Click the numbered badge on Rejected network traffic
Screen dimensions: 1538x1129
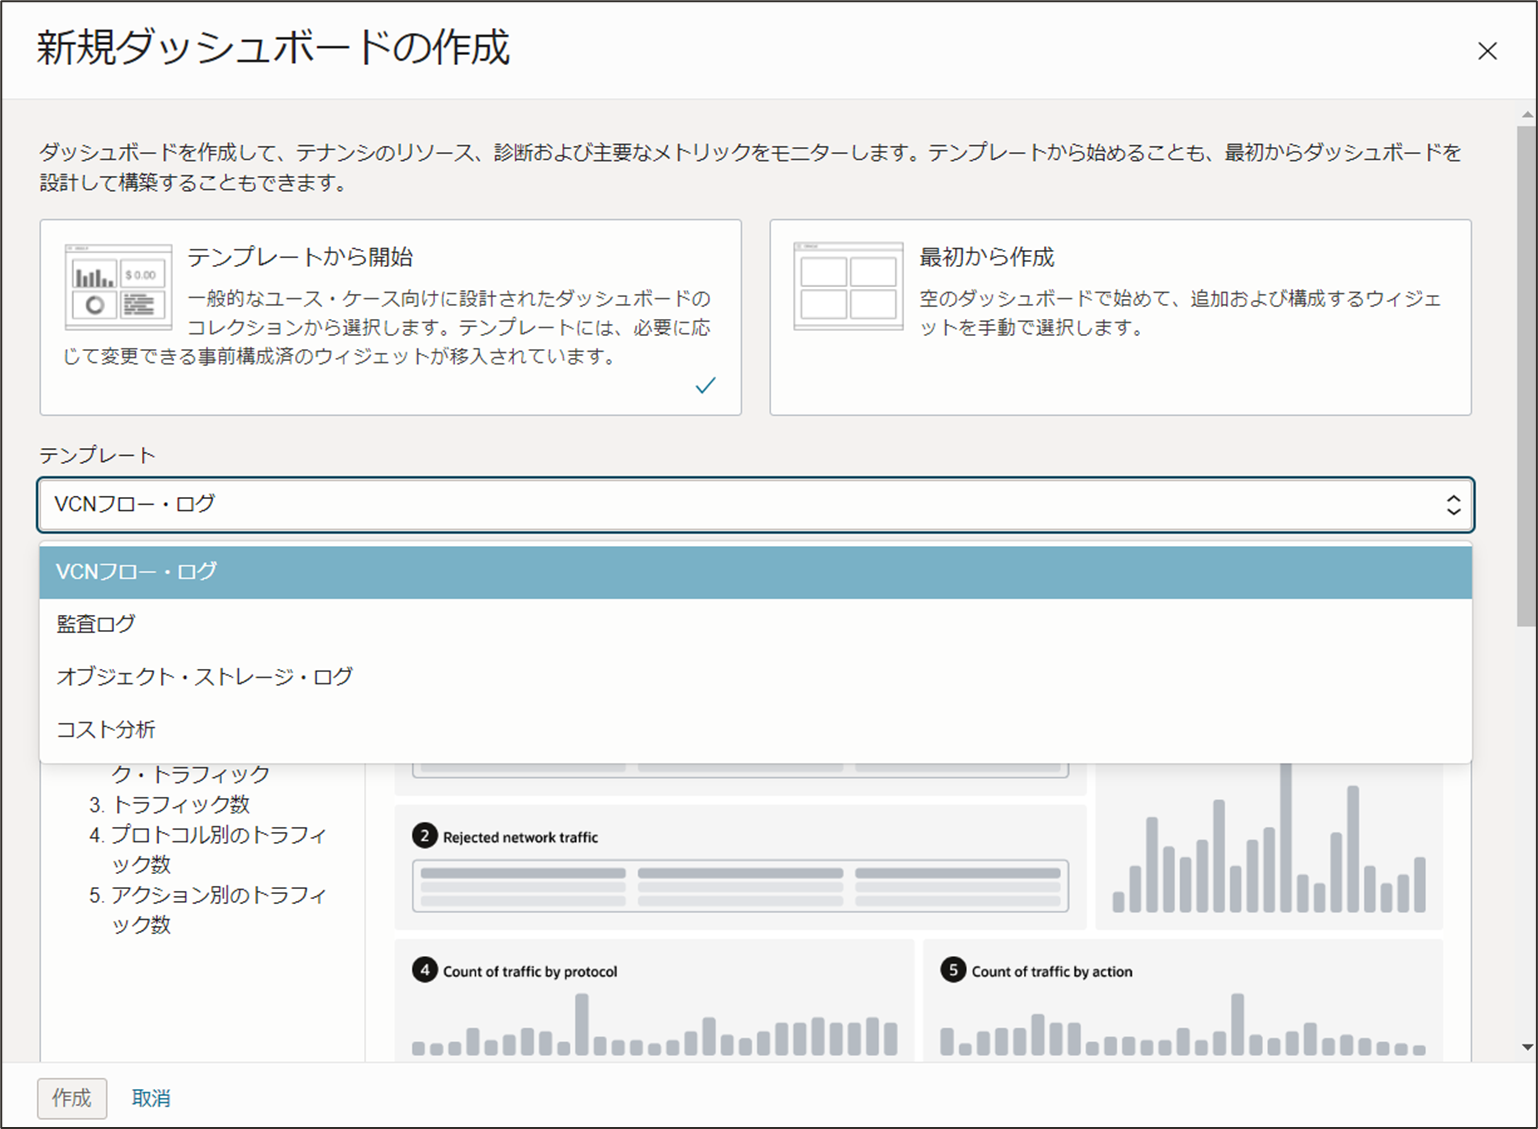pyautogui.click(x=424, y=836)
